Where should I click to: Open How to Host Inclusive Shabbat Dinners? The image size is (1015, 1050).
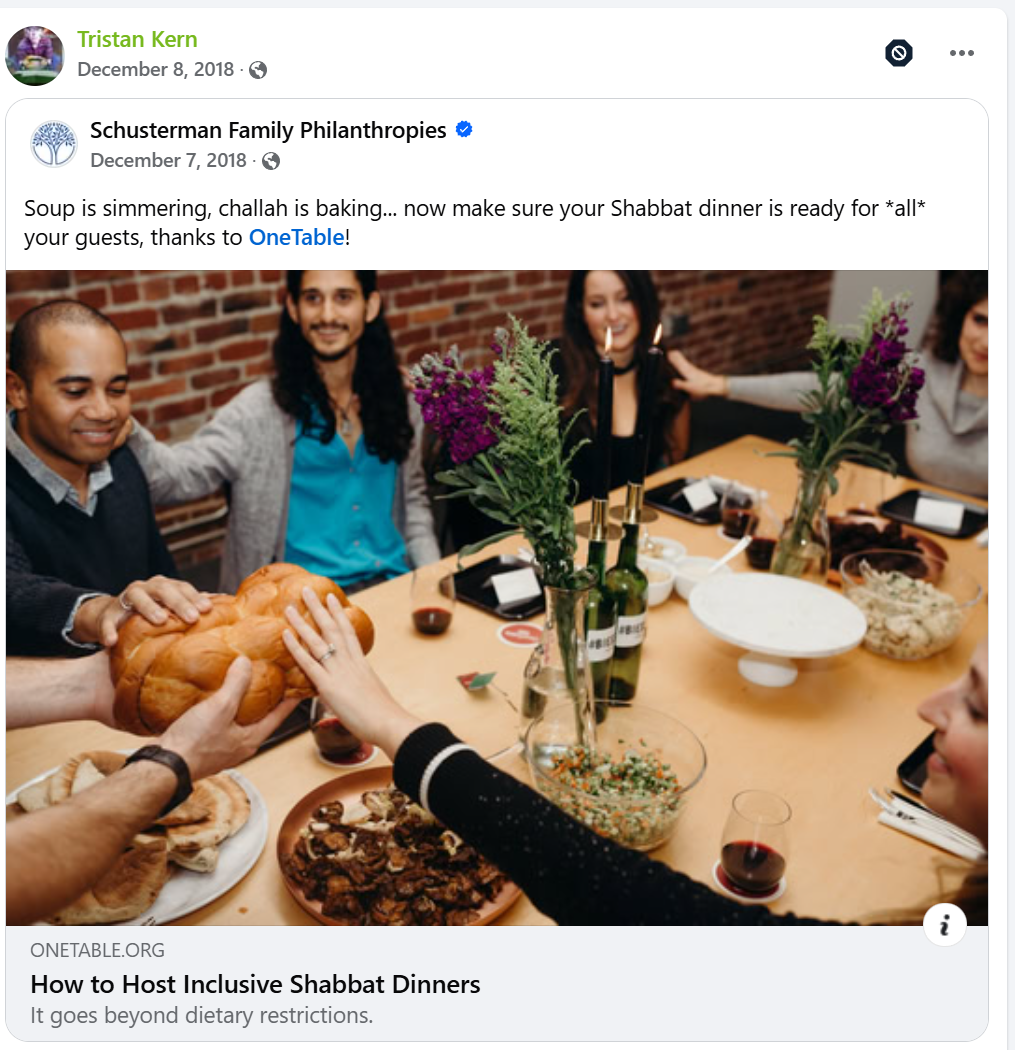[255, 984]
